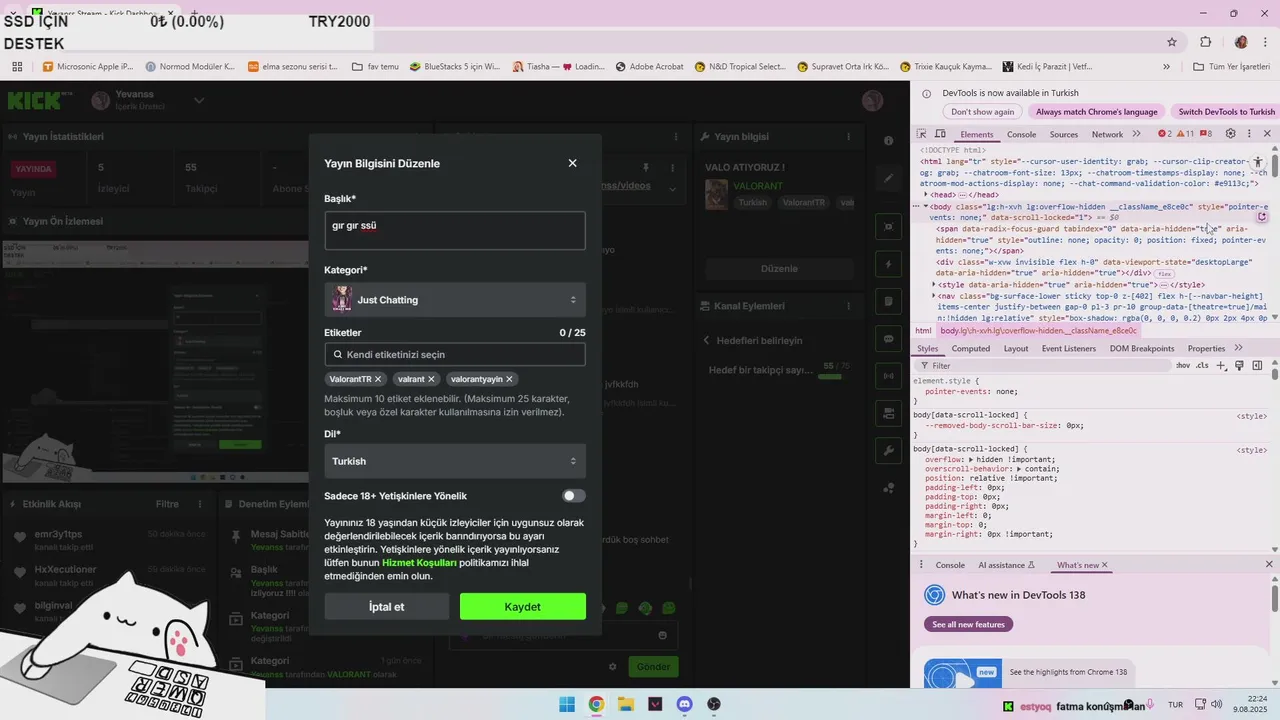Click the sidebar chat bubble icon
1280x720 pixels.
tap(889, 339)
